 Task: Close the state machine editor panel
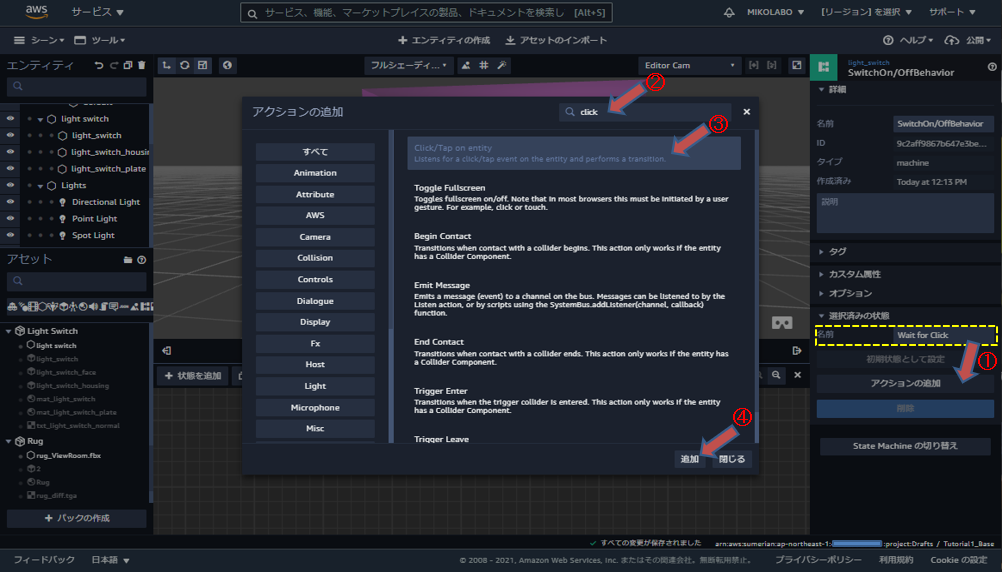point(798,375)
